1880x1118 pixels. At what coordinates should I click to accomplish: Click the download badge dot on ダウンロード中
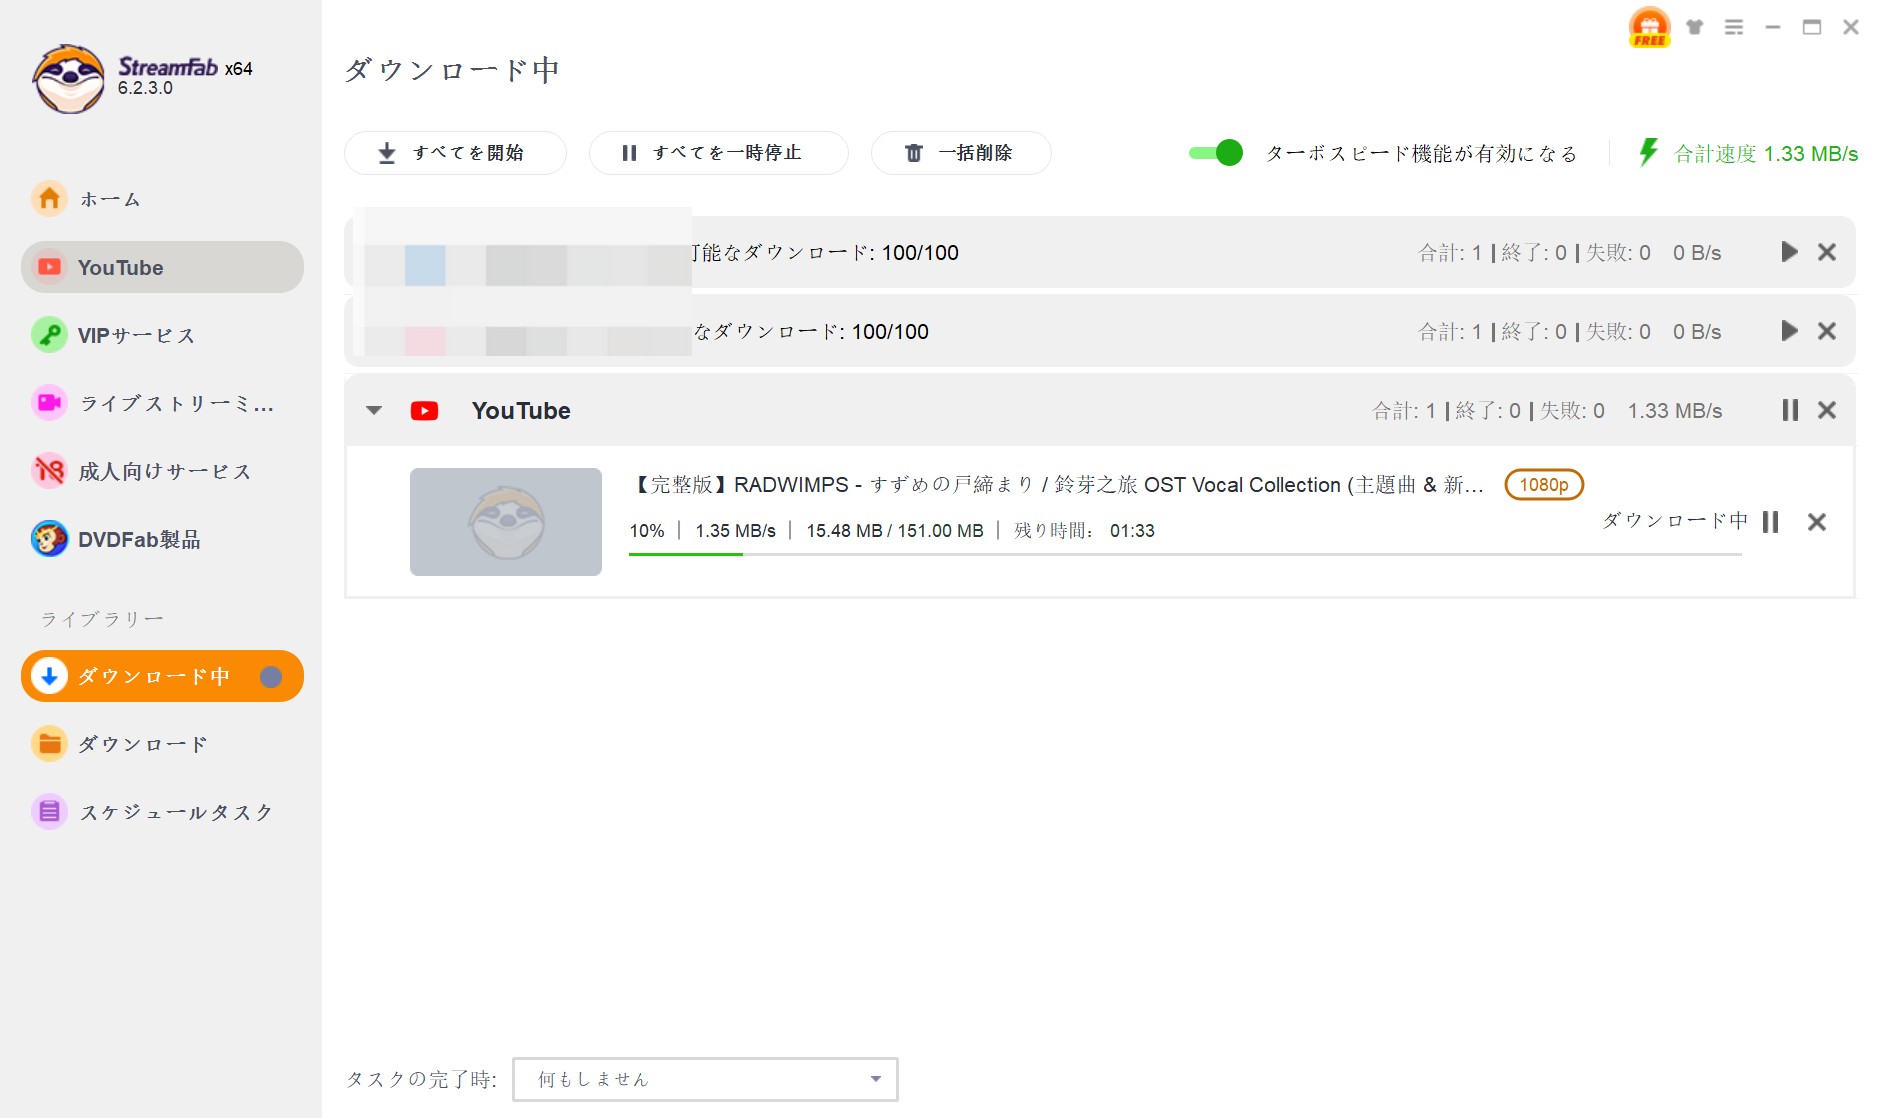click(270, 677)
